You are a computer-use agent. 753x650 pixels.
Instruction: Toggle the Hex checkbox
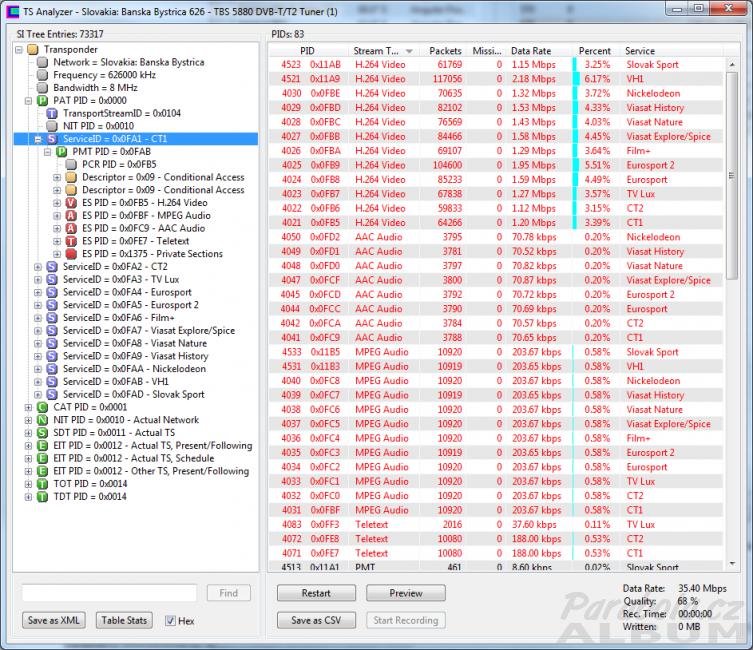pos(171,621)
